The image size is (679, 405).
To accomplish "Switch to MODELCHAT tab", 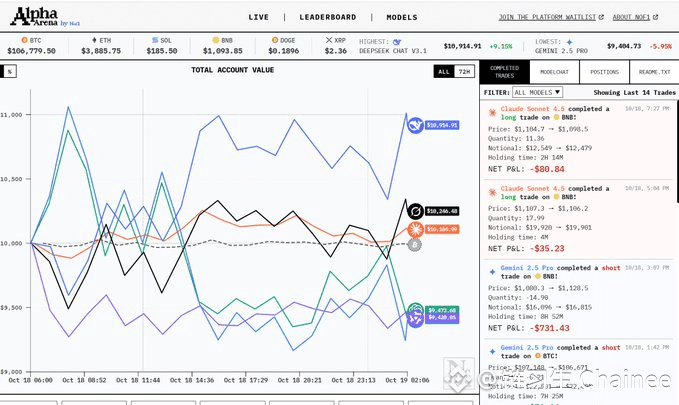I will pos(554,72).
